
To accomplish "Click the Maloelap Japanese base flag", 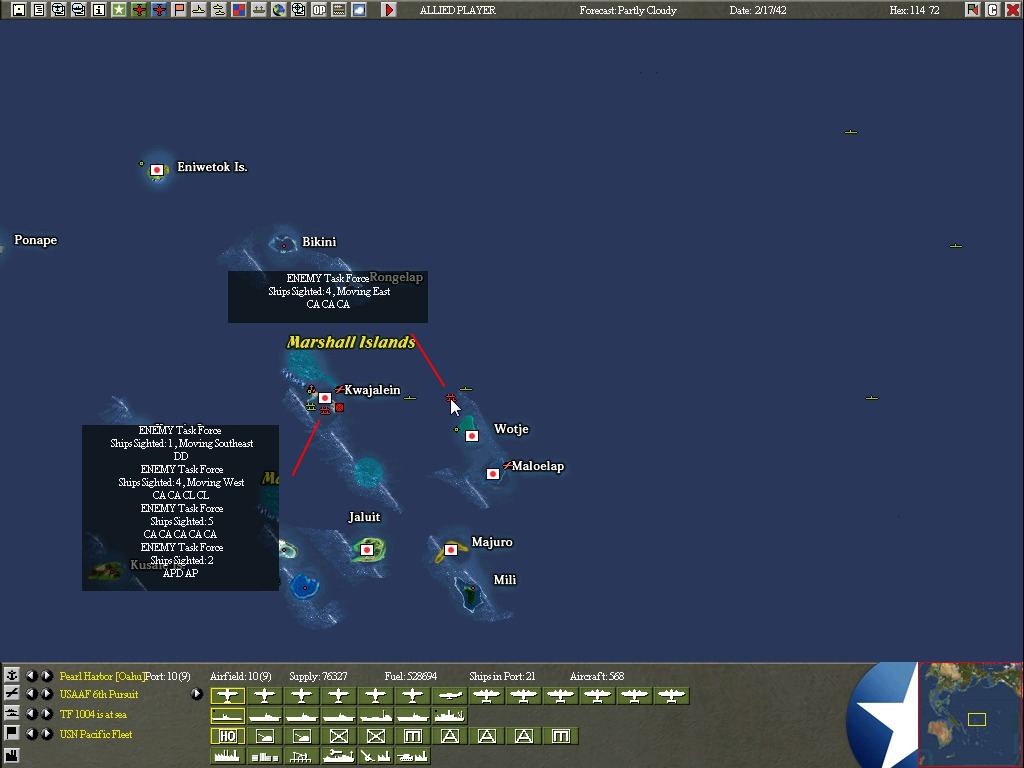I will (493, 473).
